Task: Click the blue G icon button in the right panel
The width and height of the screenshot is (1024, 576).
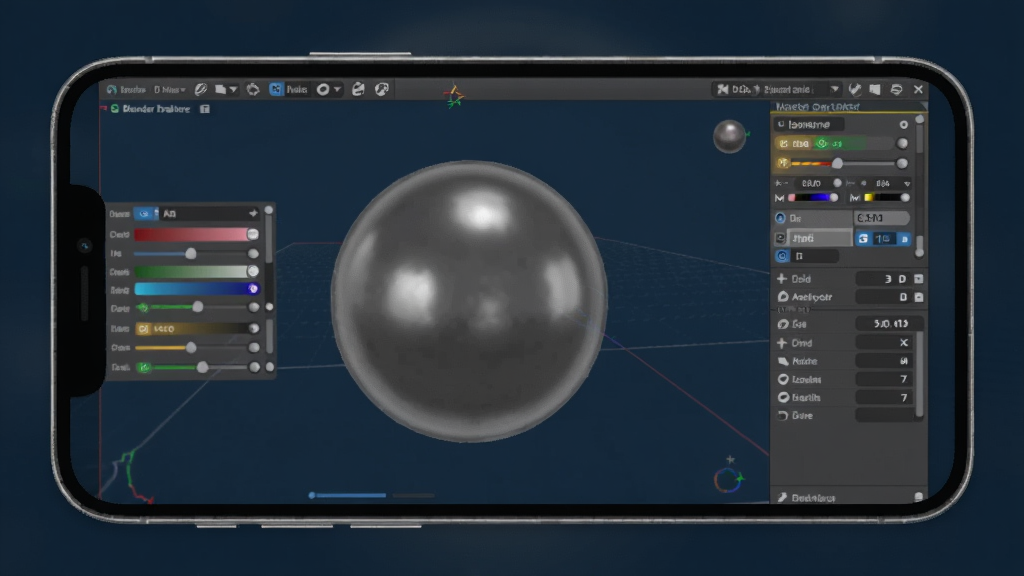Action: pyautogui.click(x=863, y=239)
